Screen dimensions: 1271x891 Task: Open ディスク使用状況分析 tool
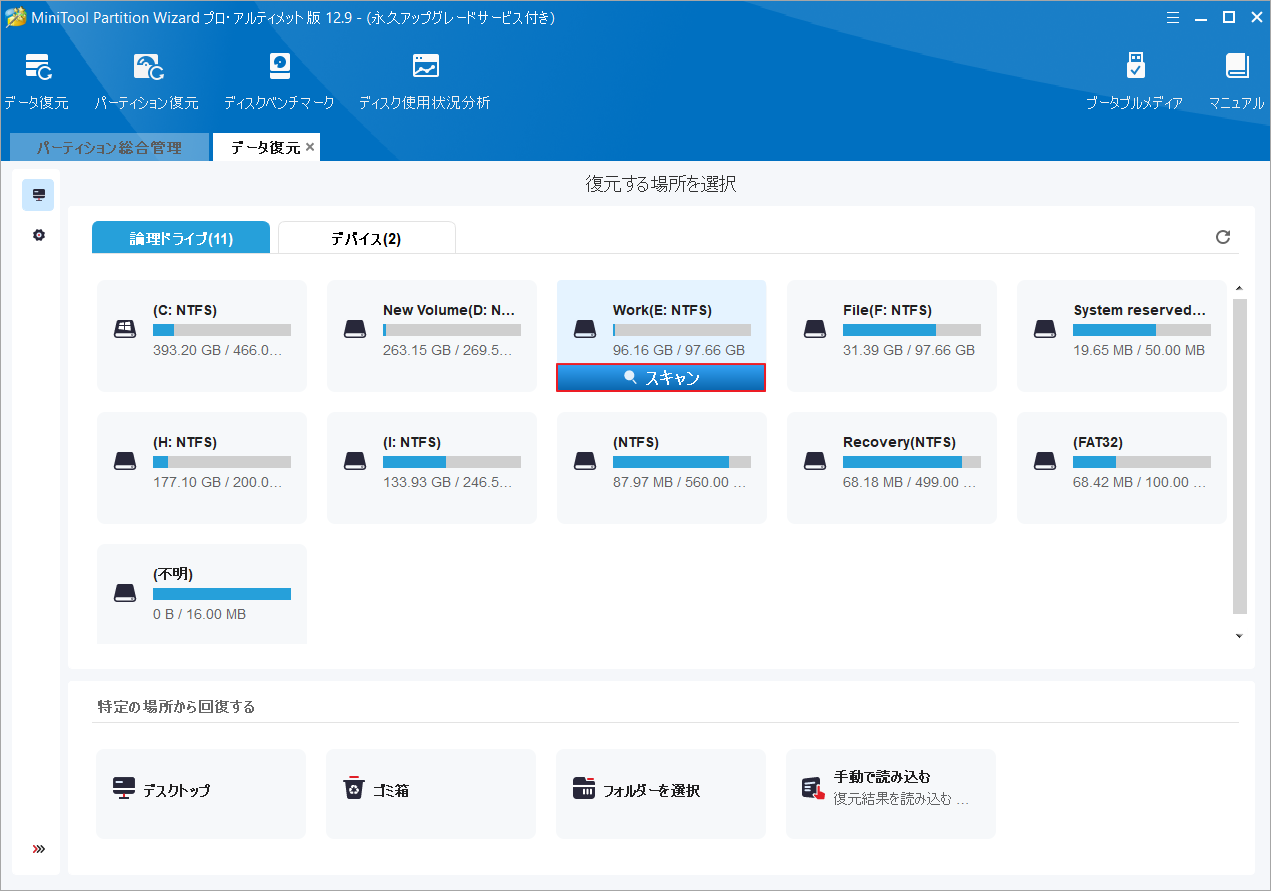tap(425, 68)
